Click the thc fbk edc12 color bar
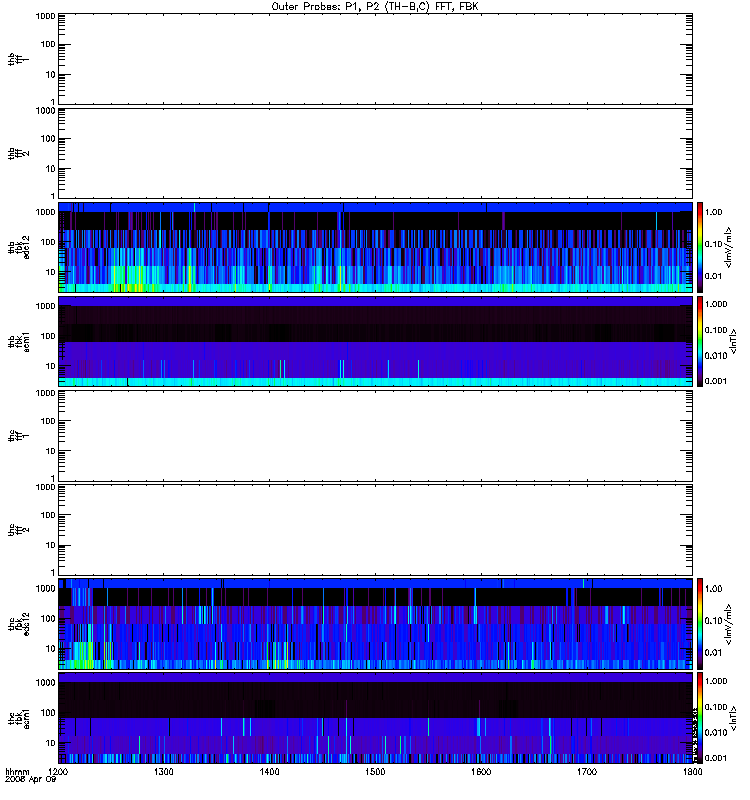The image size is (750, 800). tap(700, 623)
